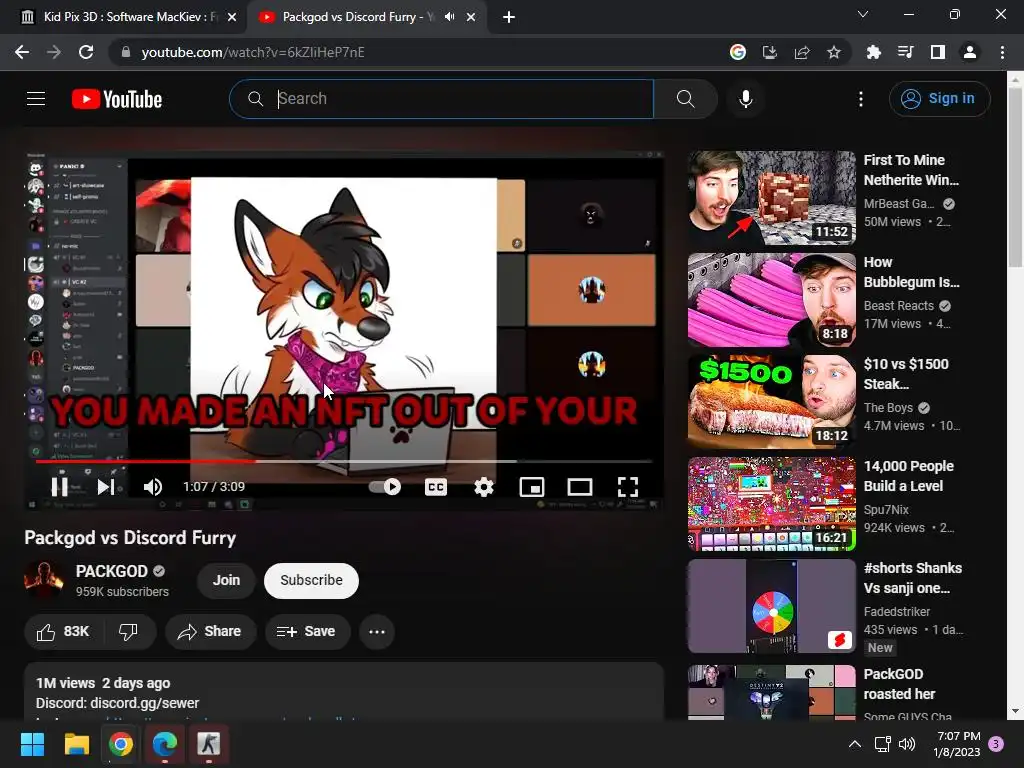1024x768 pixels.
Task: Subscribe to PACKGOD
Action: tap(312, 580)
